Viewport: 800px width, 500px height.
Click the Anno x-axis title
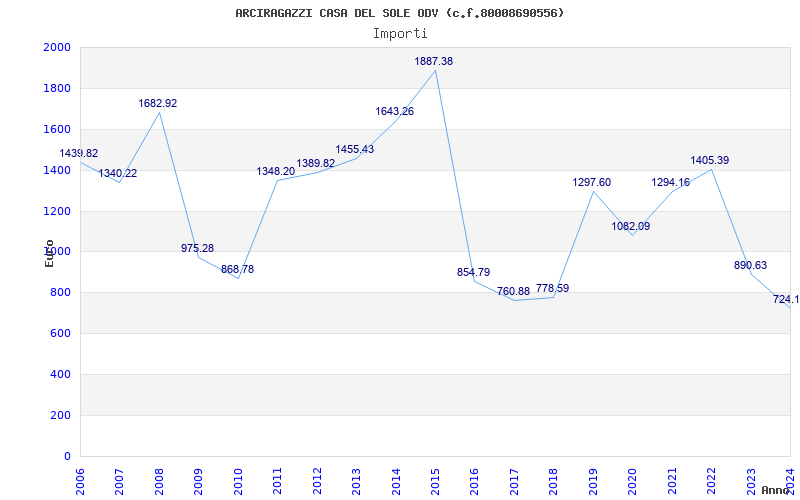[774, 490]
